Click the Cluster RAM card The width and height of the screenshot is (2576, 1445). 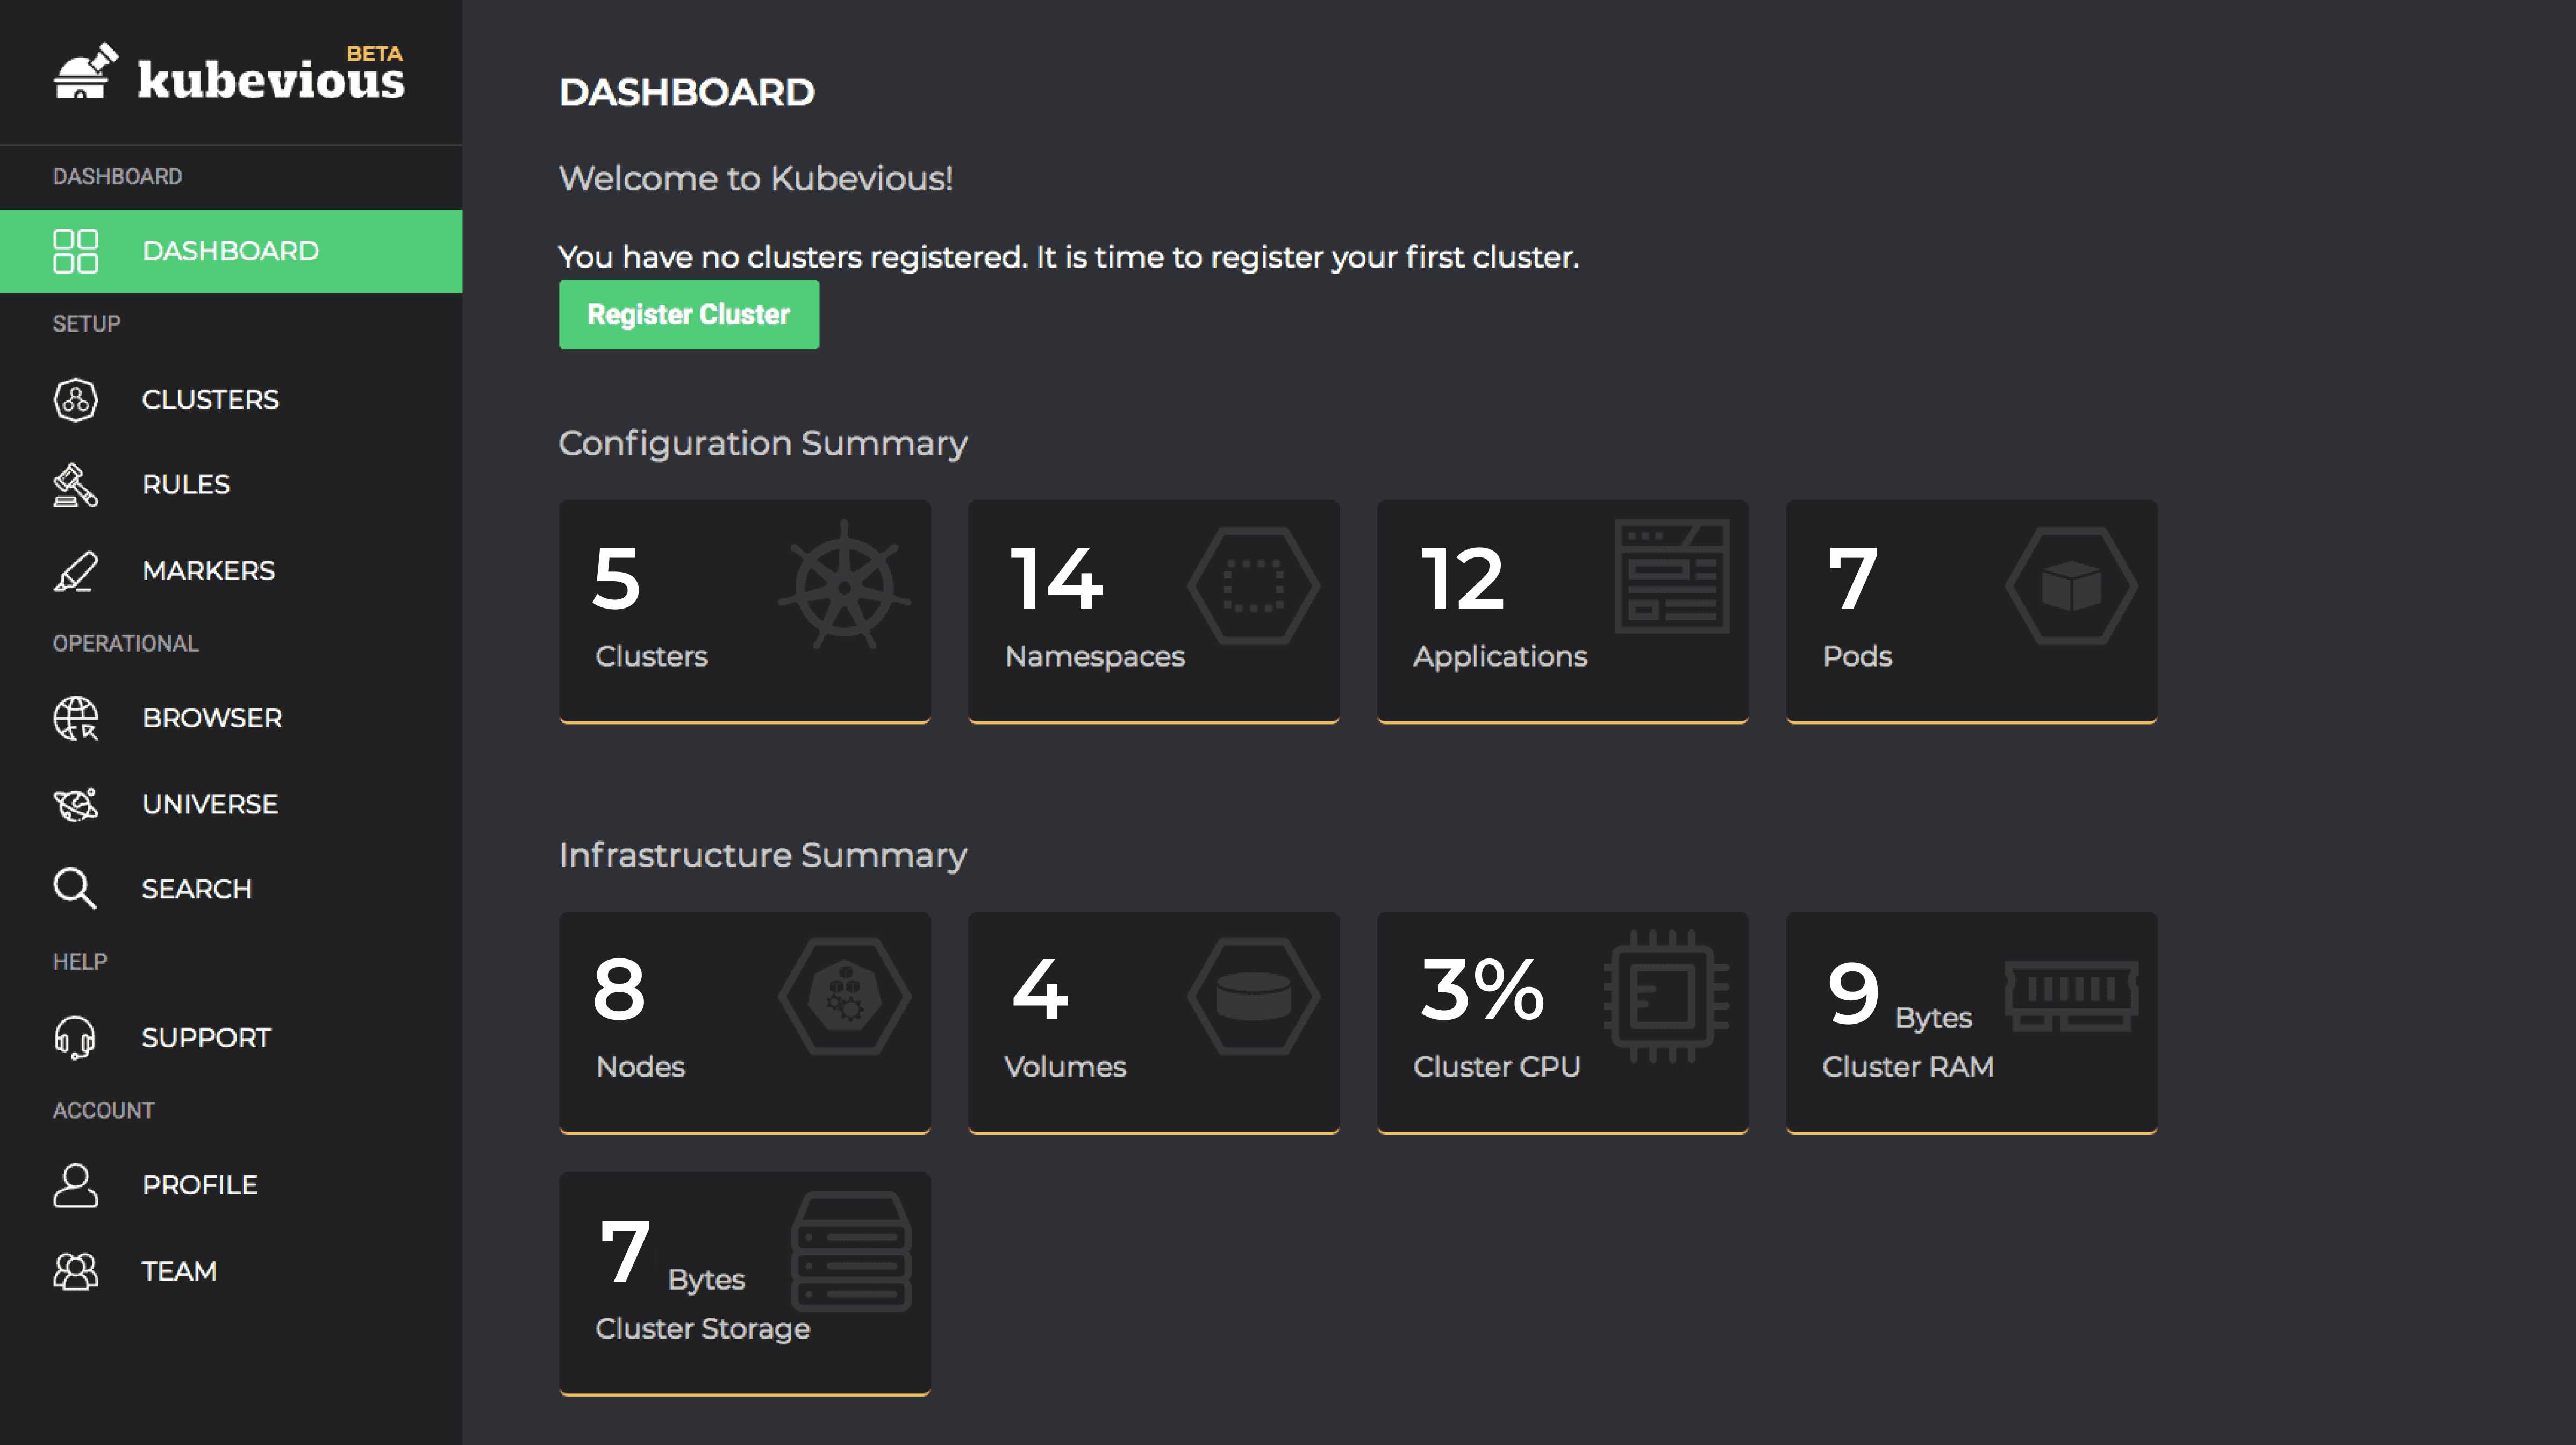(1971, 1021)
